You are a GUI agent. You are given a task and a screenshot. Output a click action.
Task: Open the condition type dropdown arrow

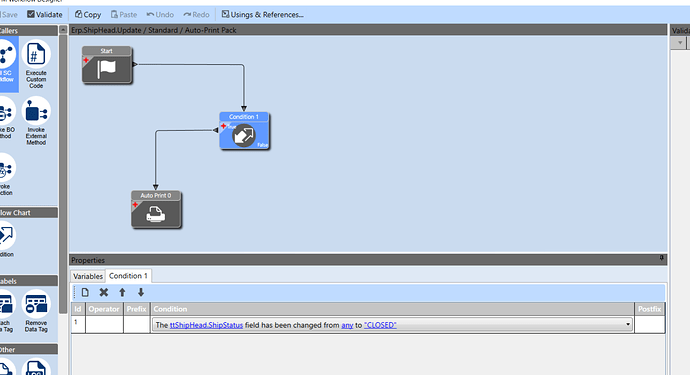[x=628, y=325]
